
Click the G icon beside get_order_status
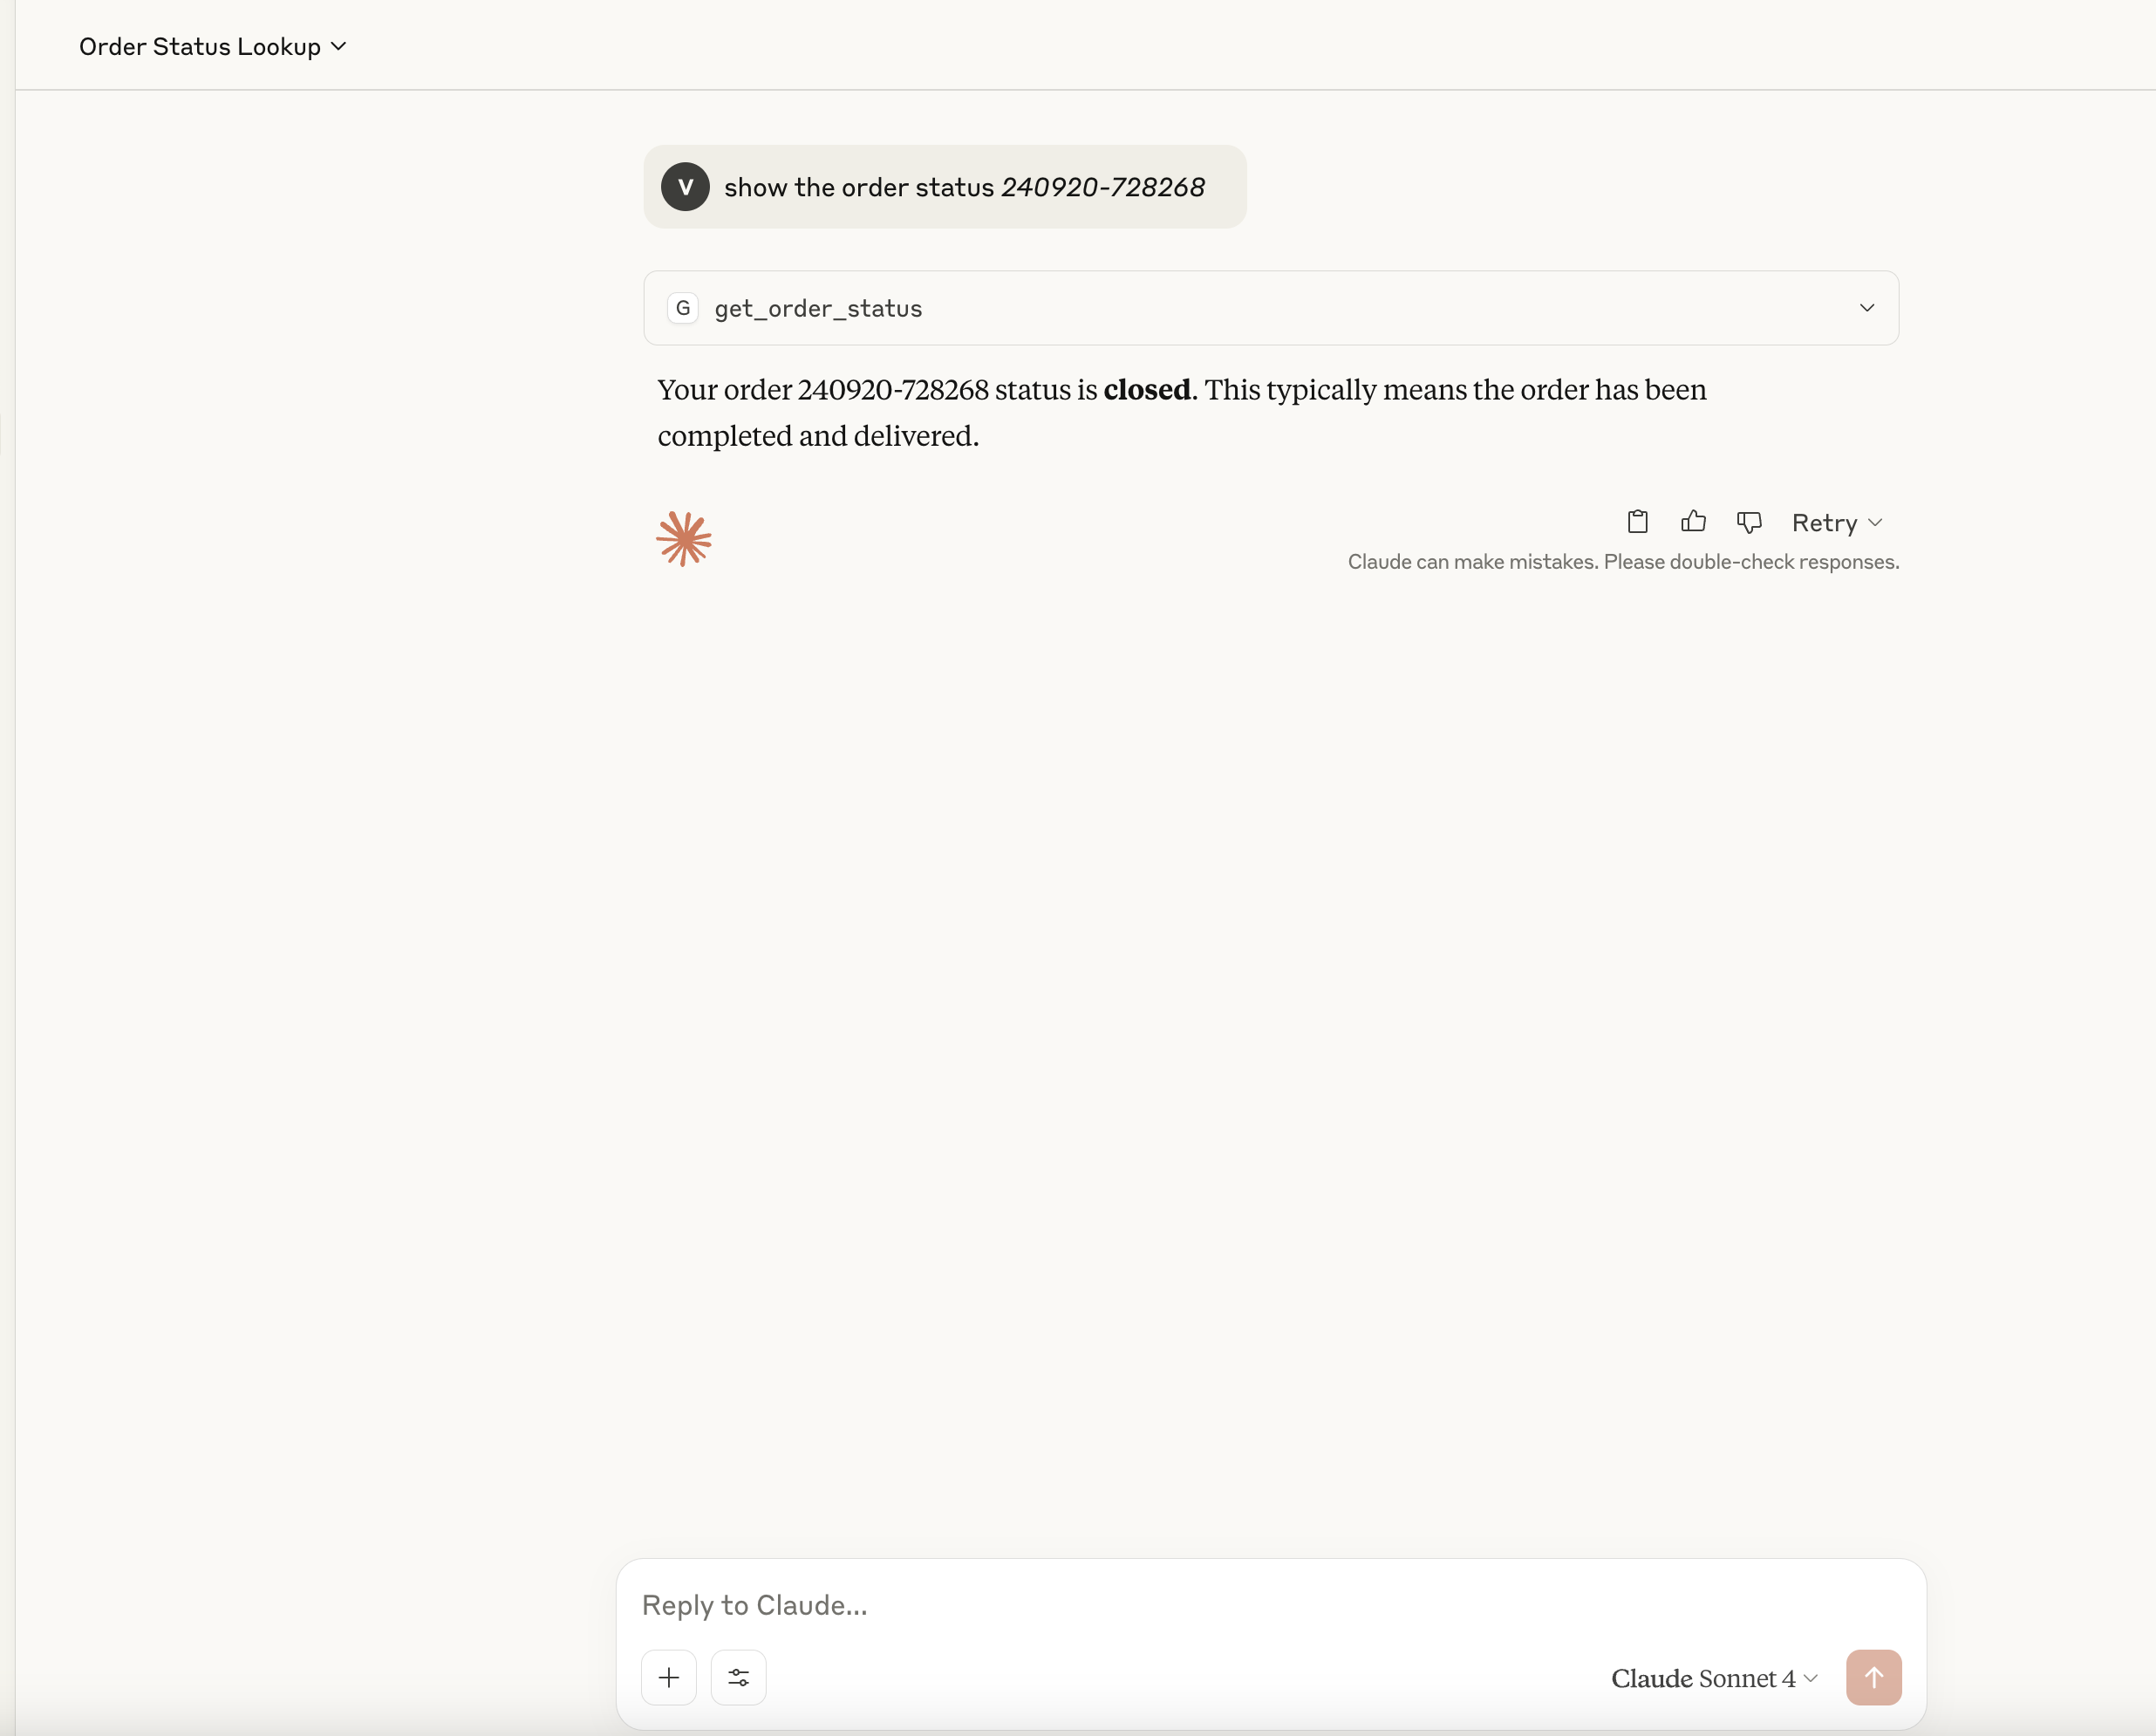(683, 308)
